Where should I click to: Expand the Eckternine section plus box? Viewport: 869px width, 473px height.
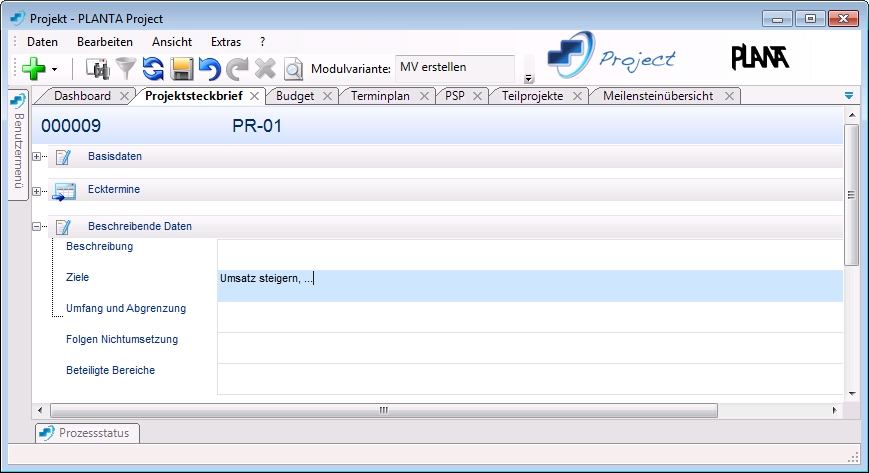37,192
